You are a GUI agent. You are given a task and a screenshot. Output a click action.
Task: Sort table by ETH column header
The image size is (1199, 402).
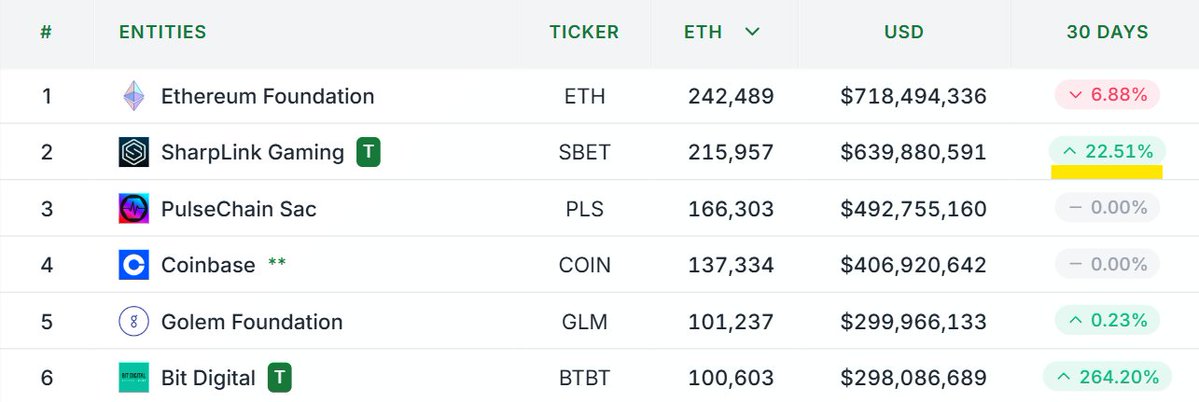(x=703, y=32)
